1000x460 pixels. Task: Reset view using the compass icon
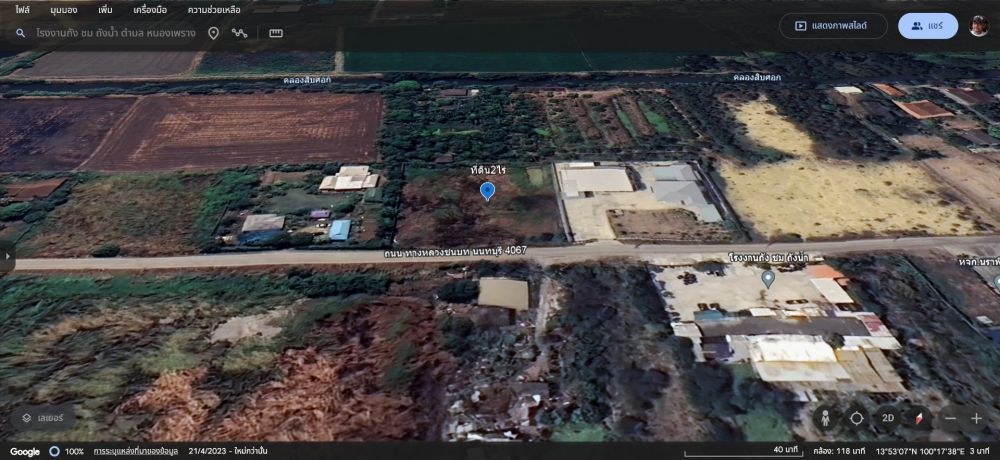click(x=917, y=418)
